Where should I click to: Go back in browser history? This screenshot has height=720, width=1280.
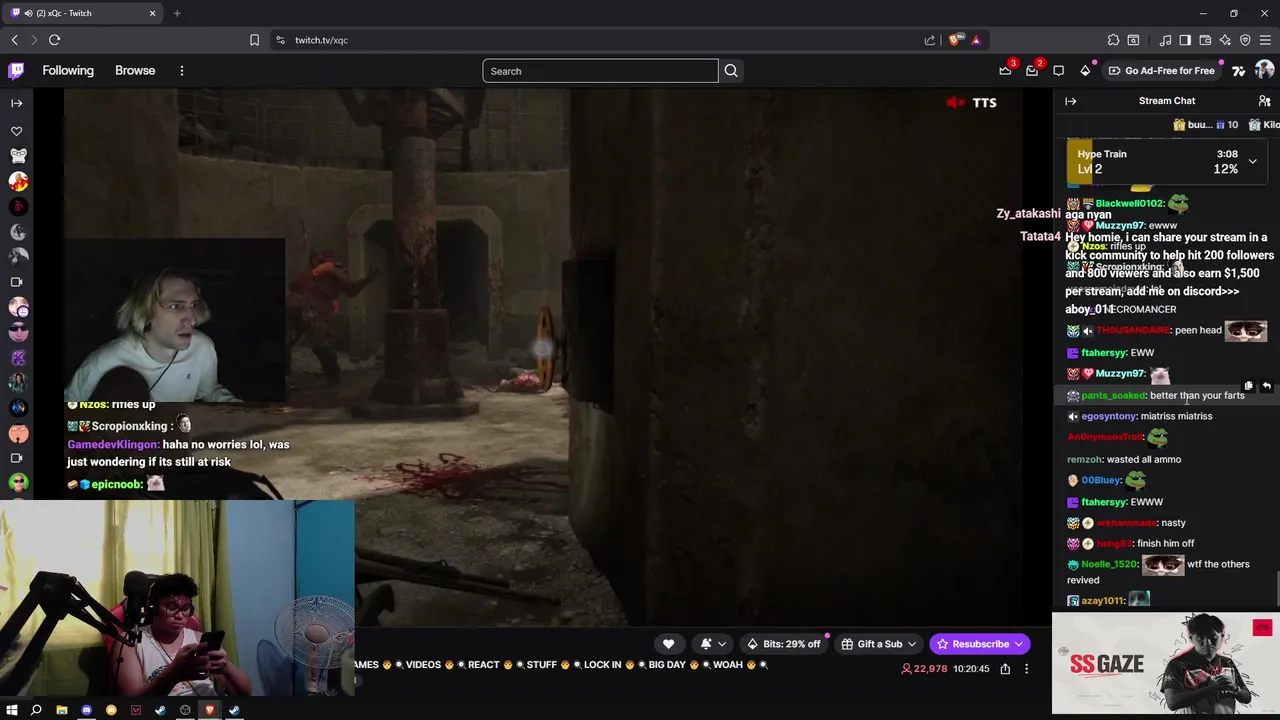(14, 40)
